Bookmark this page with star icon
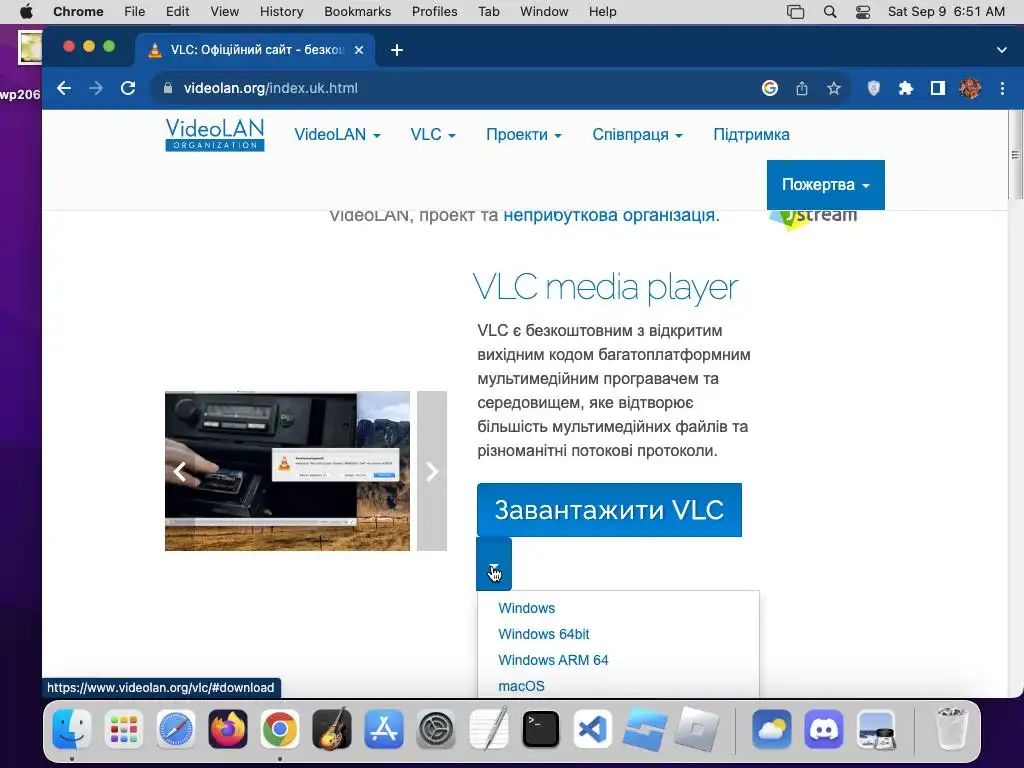The width and height of the screenshot is (1024, 768). click(834, 88)
